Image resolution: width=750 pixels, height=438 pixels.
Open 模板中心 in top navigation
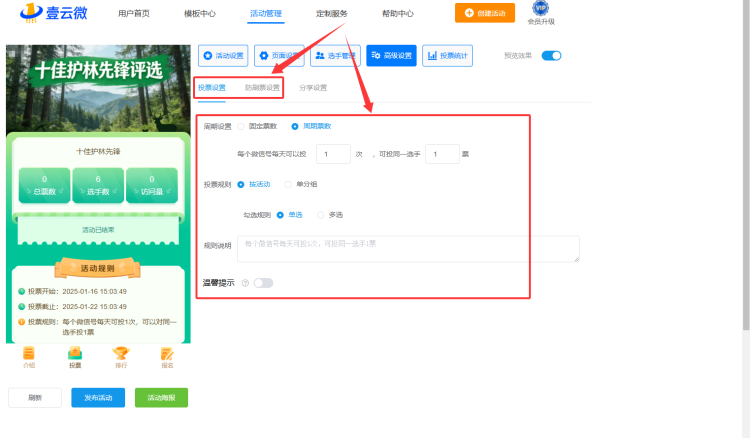click(200, 13)
